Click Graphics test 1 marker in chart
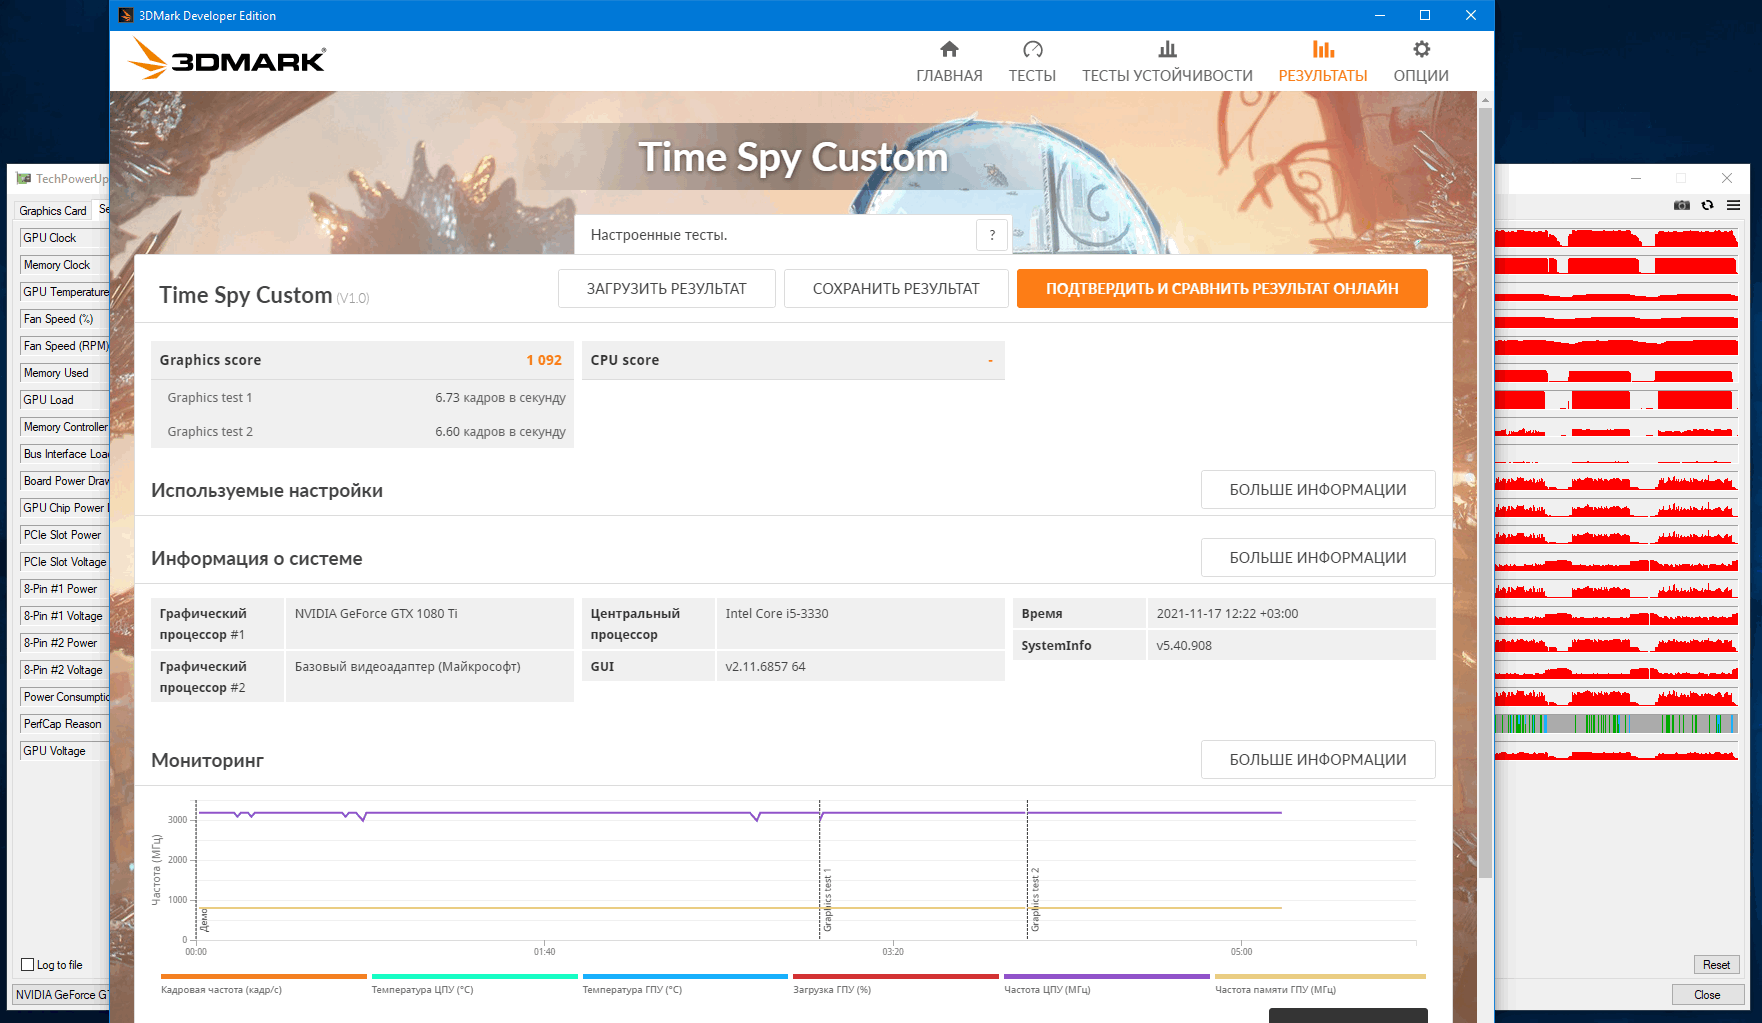Viewport: 1762px width, 1023px height. (827, 900)
